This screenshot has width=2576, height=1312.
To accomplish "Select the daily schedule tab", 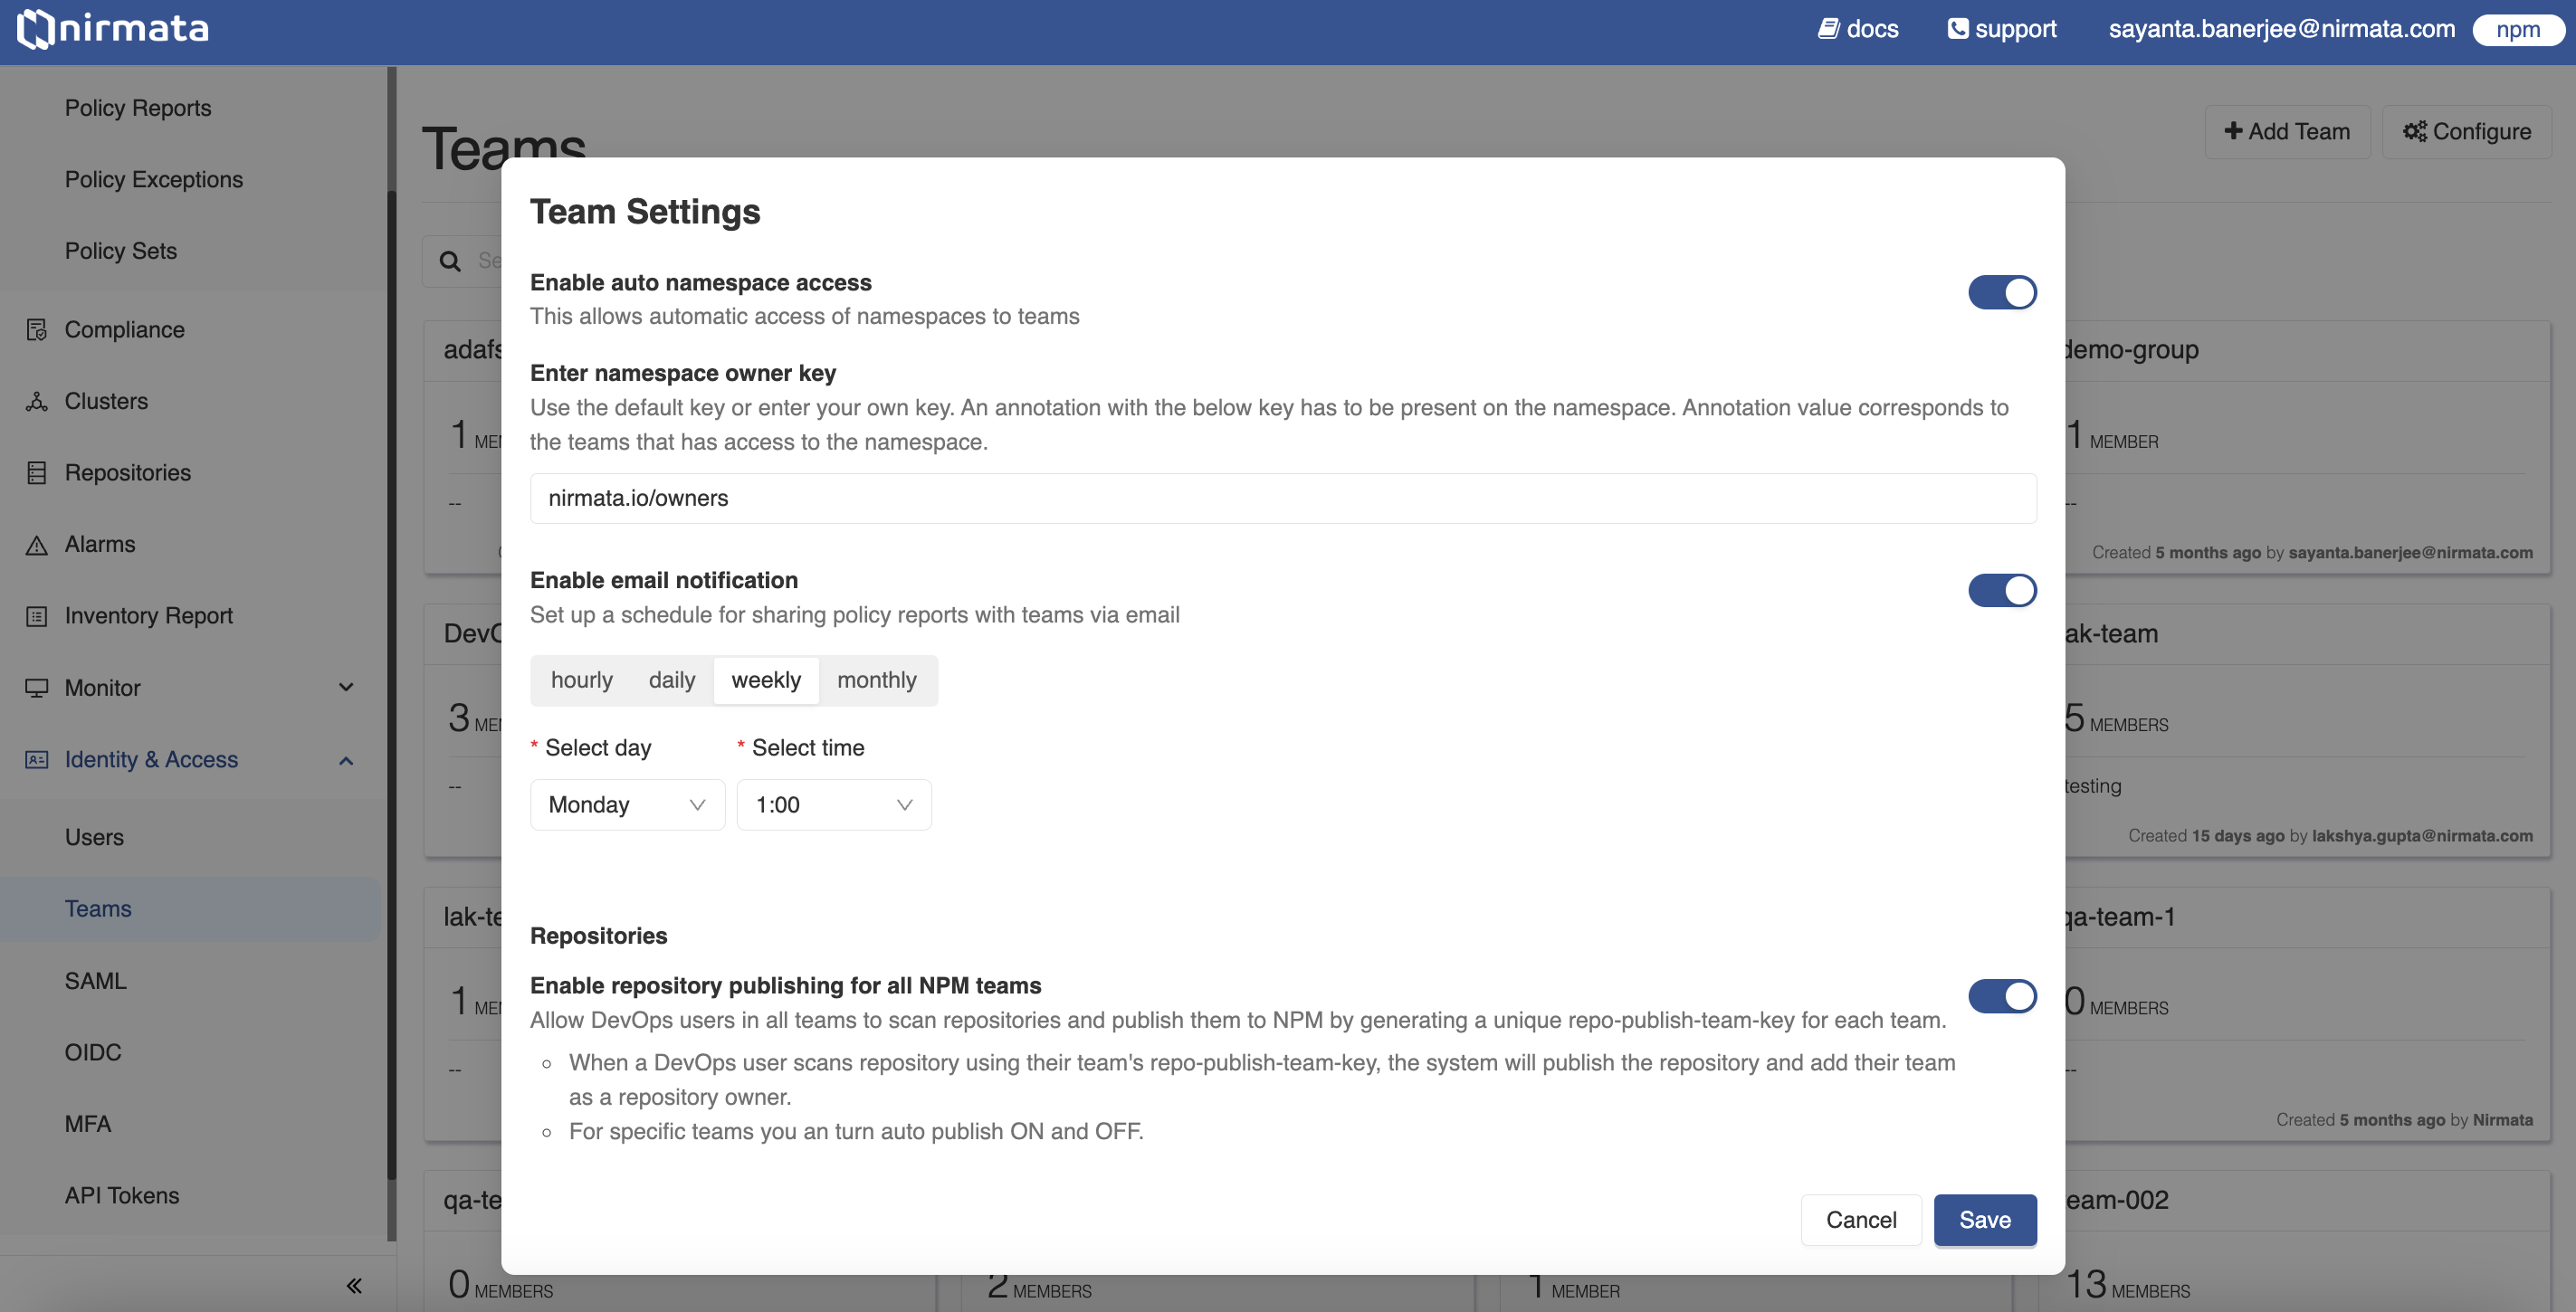I will click(x=671, y=680).
